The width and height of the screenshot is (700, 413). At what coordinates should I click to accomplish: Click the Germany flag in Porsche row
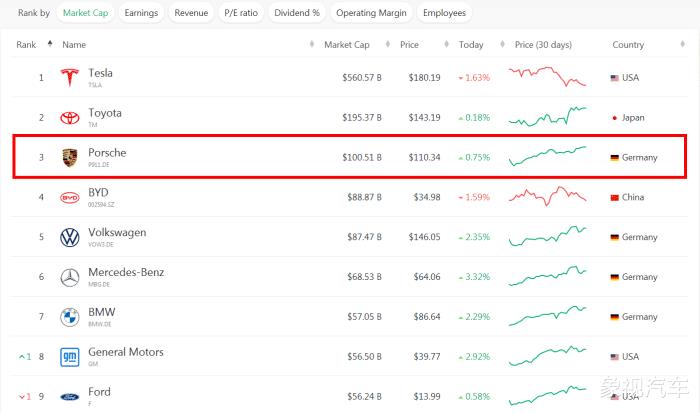[x=615, y=158]
